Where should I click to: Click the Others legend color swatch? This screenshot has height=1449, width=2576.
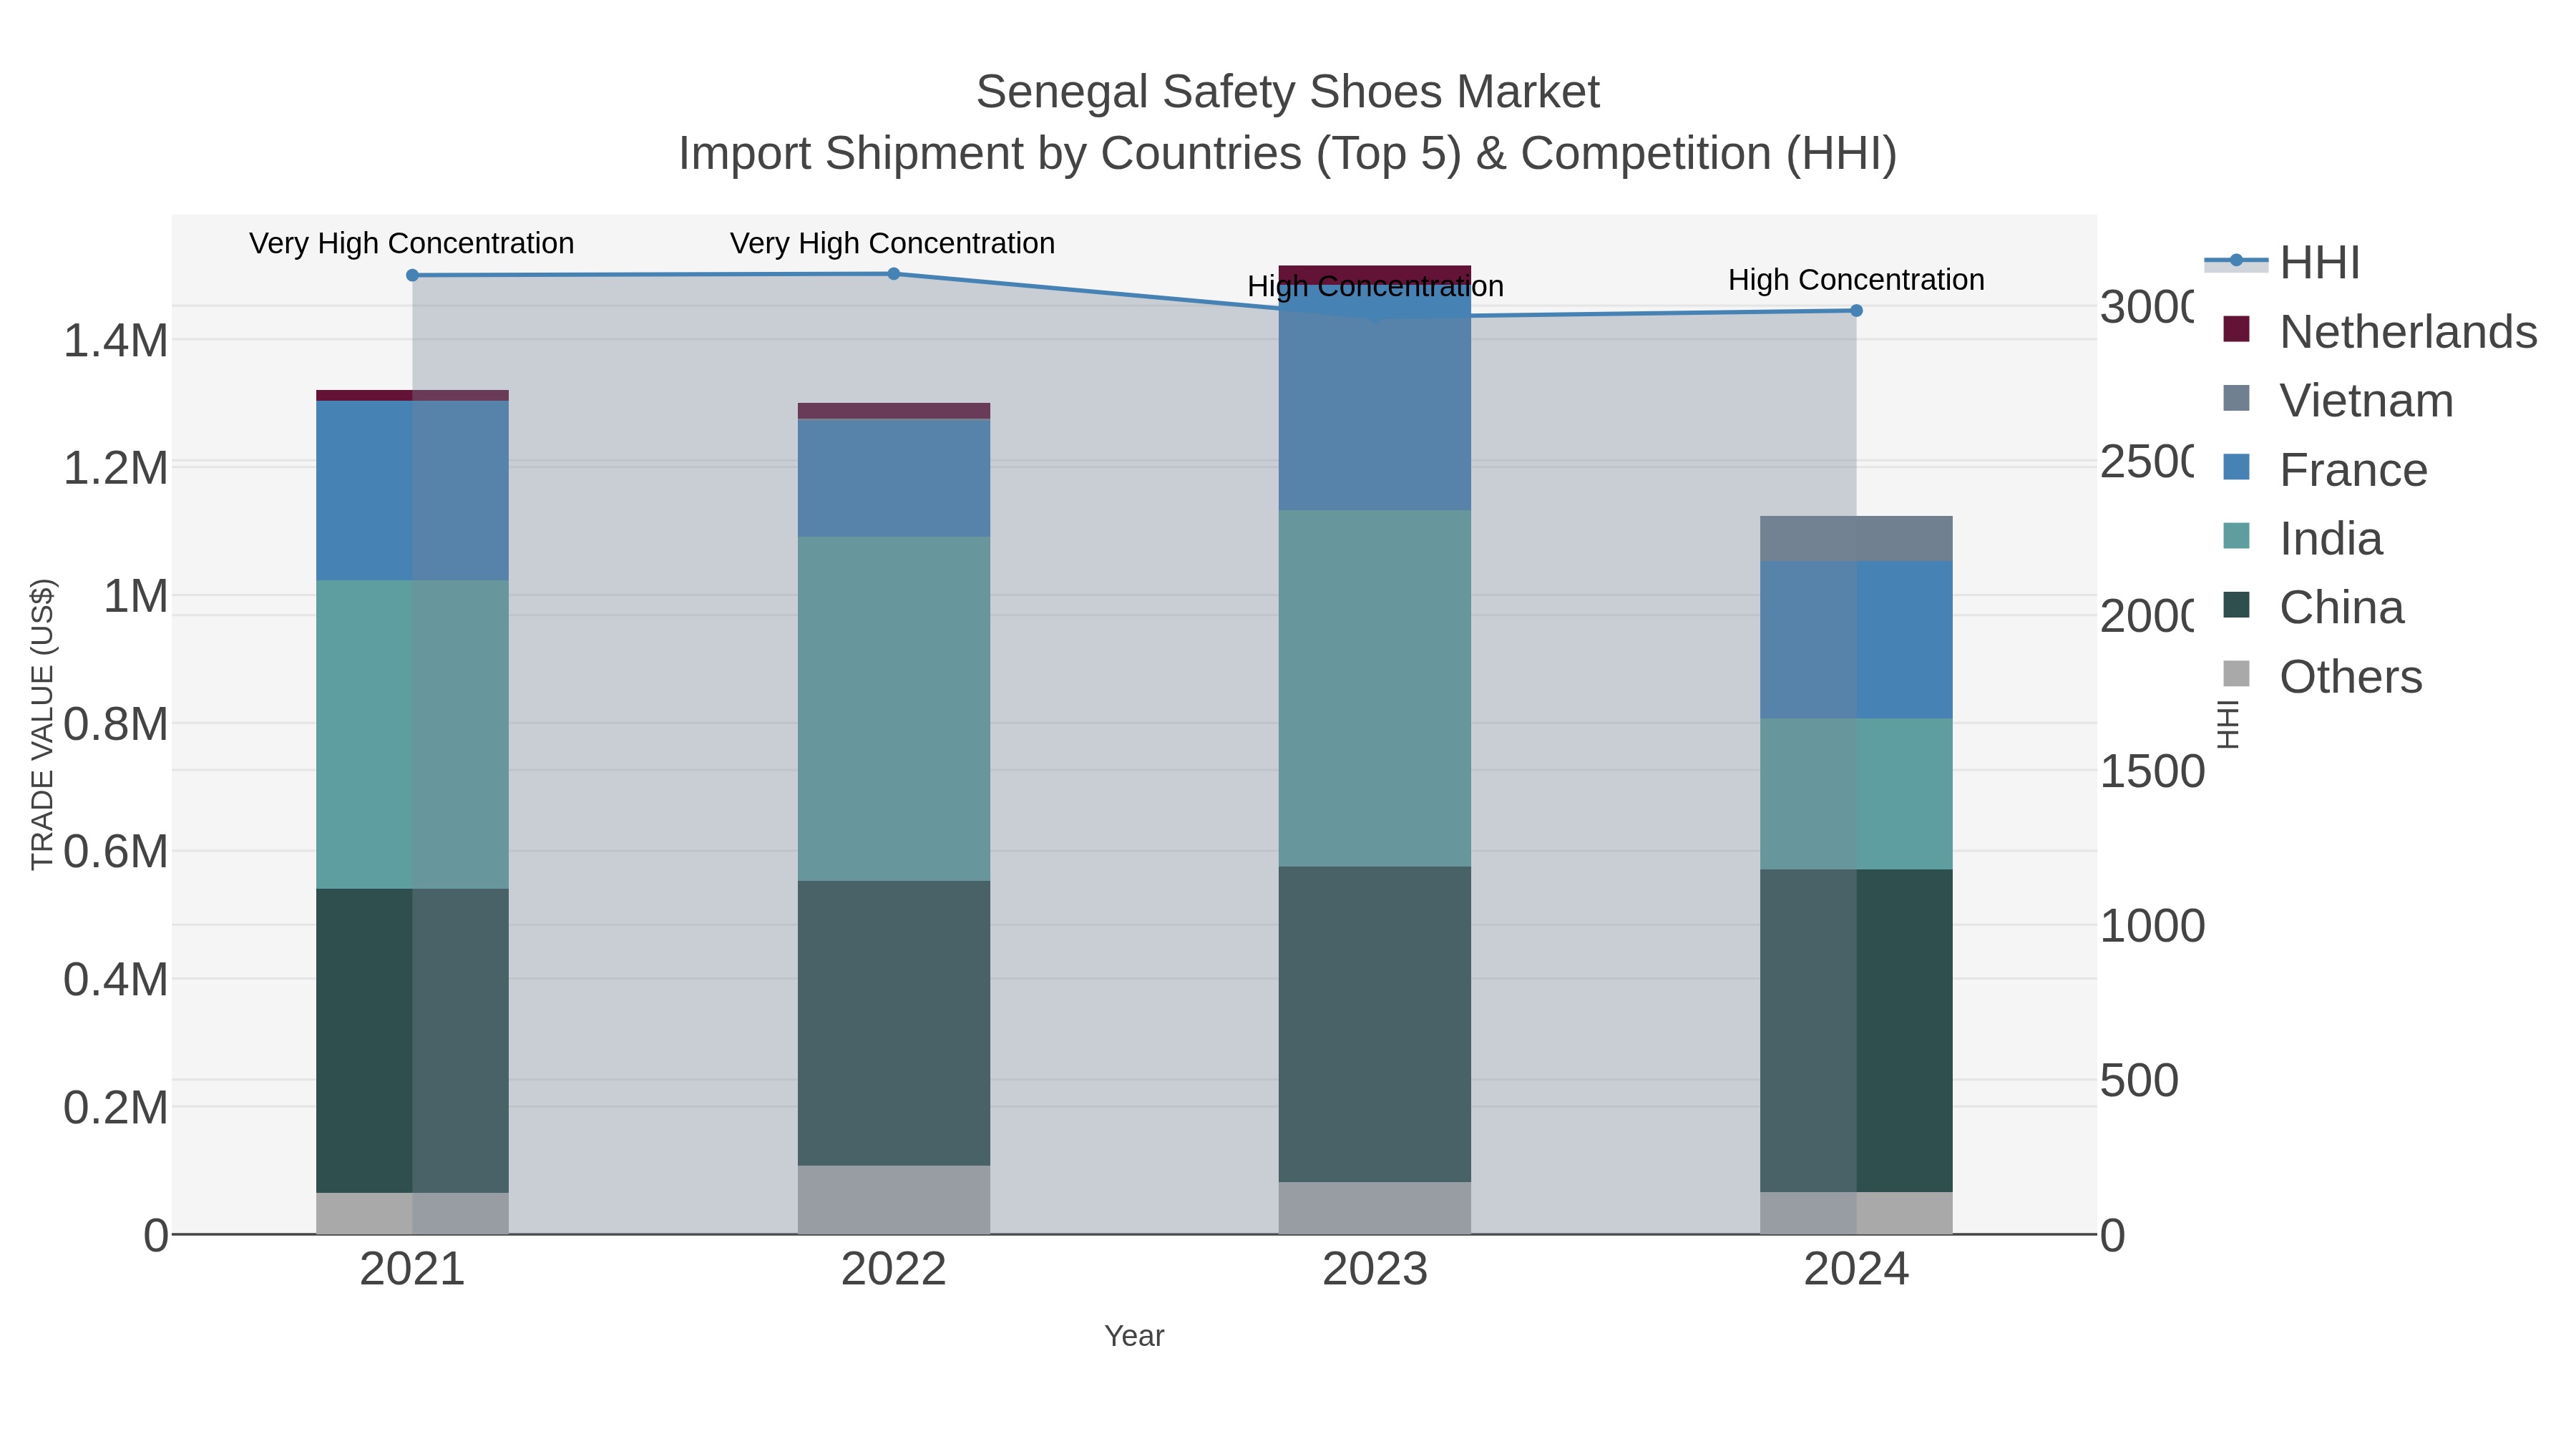2236,674
